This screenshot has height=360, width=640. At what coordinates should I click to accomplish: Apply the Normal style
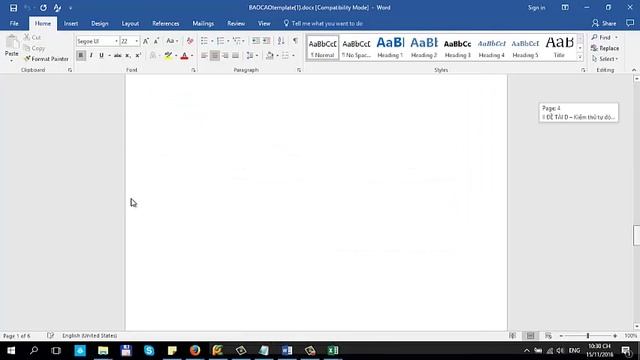click(x=322, y=48)
